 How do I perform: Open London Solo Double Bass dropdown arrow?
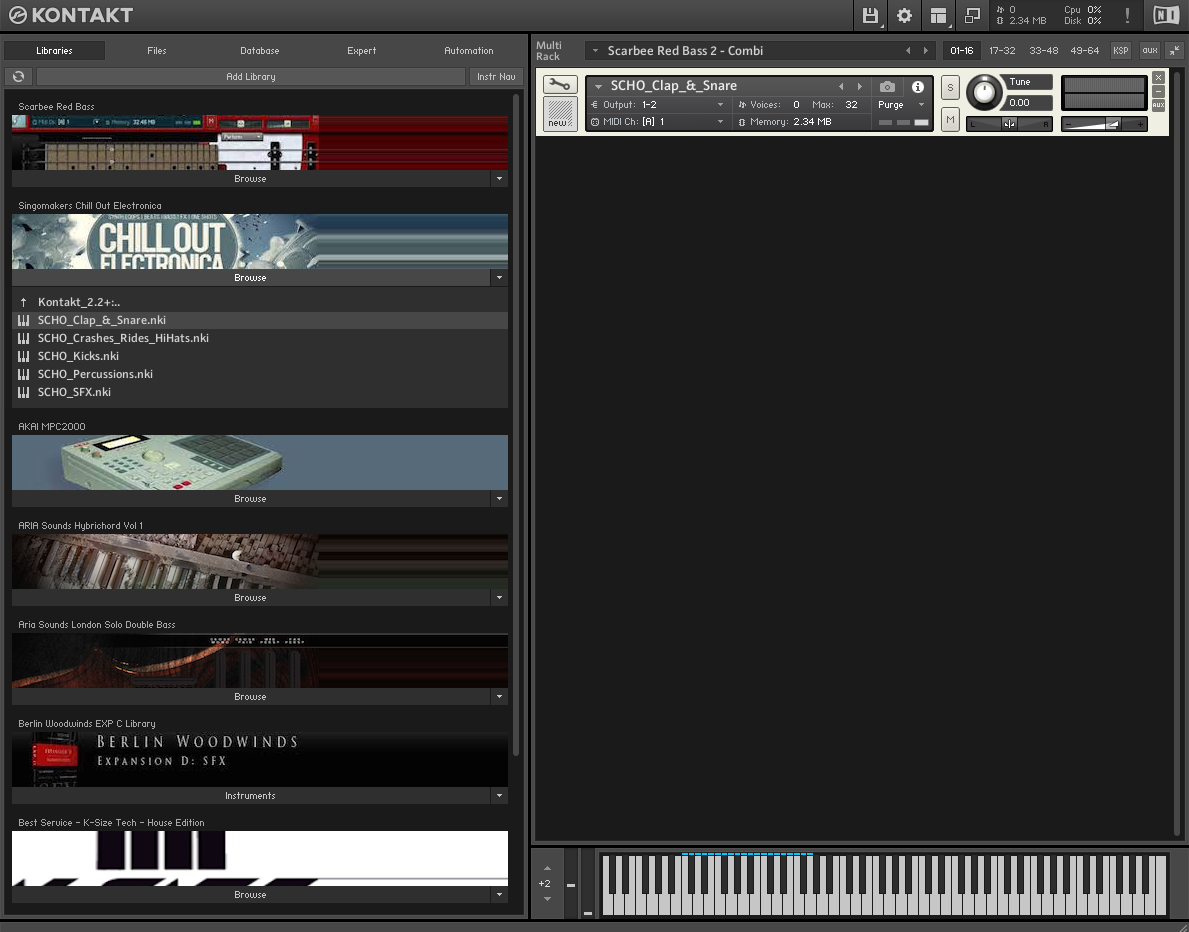point(499,697)
